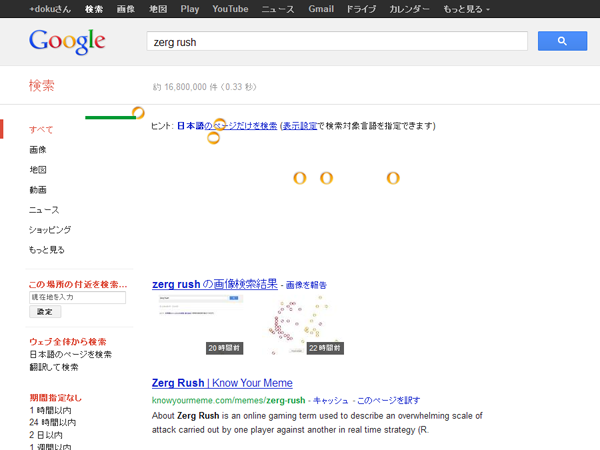Open Gmail in the top bar
The image size is (600, 450).
click(321, 9)
